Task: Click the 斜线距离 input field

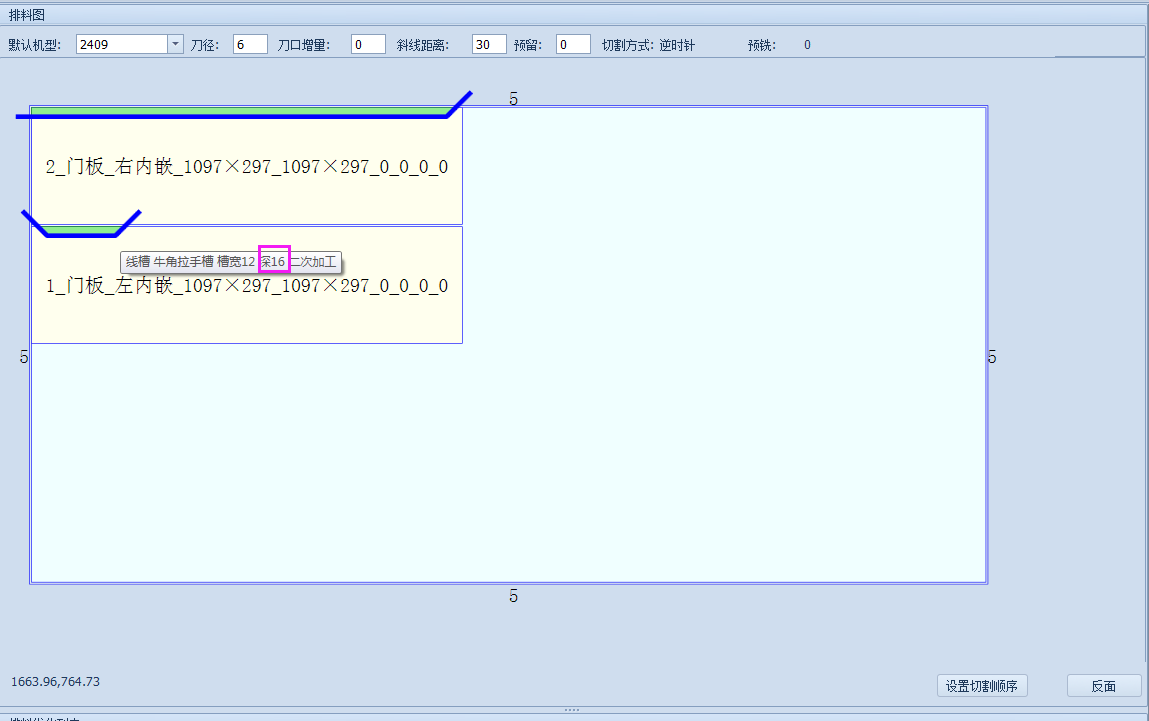Action: (489, 45)
